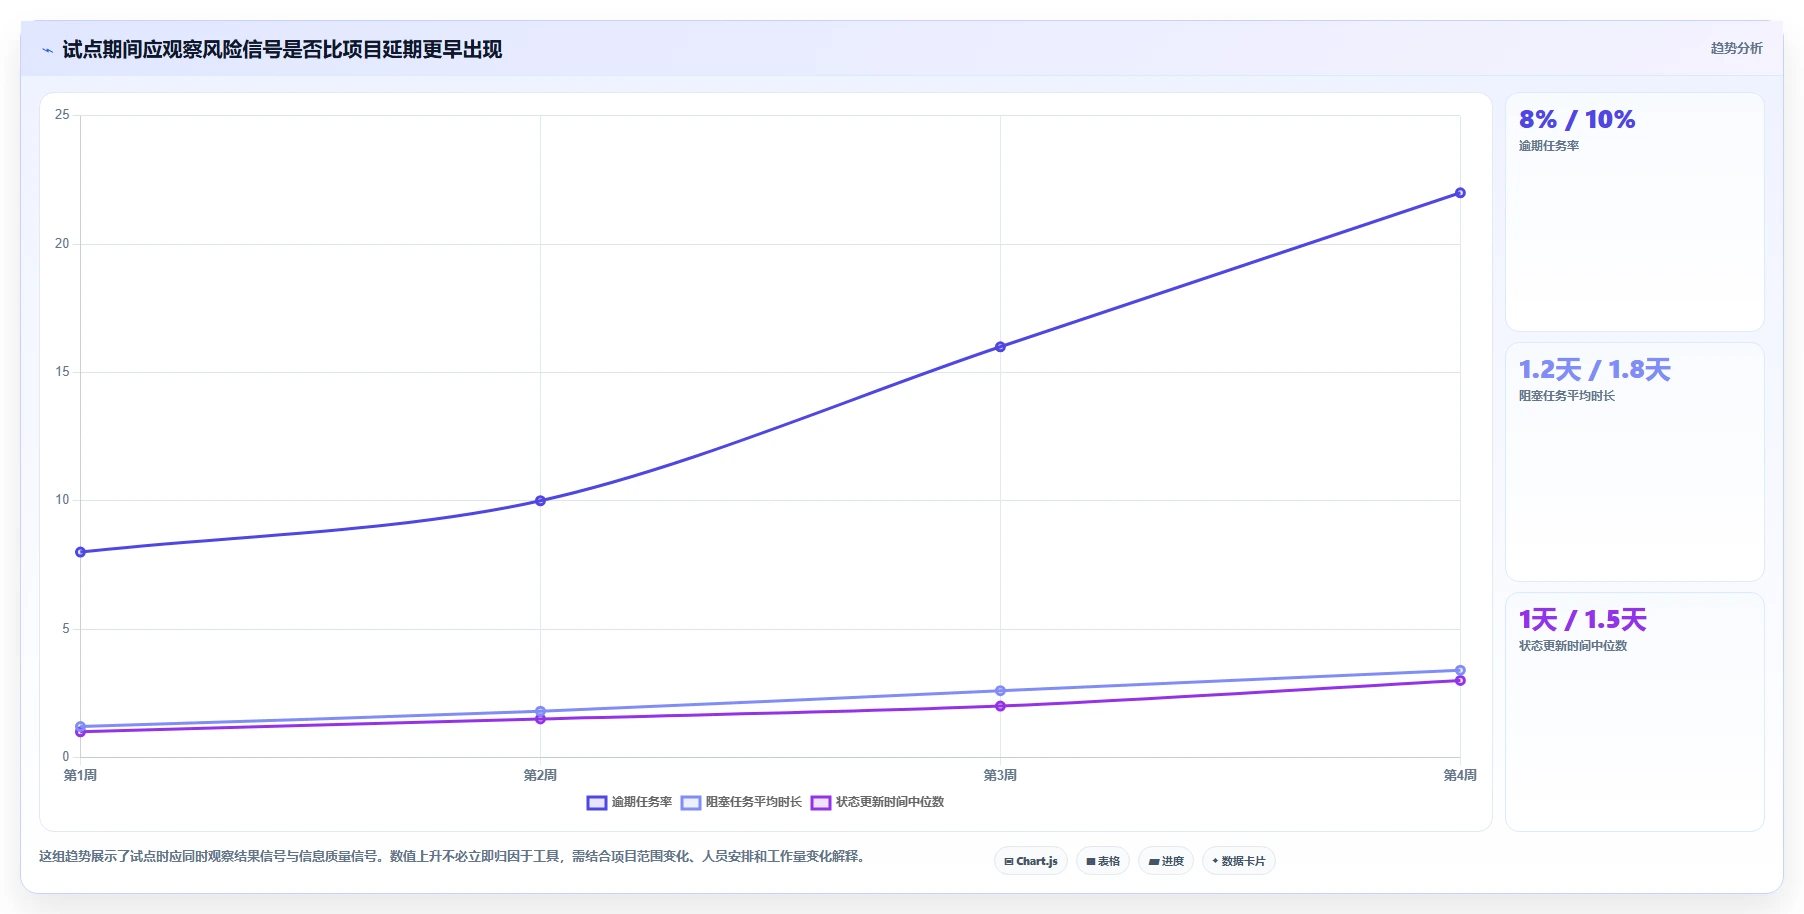The height and width of the screenshot is (914, 1804).
Task: Click the panel title about 风险信号
Action: [x=282, y=50]
